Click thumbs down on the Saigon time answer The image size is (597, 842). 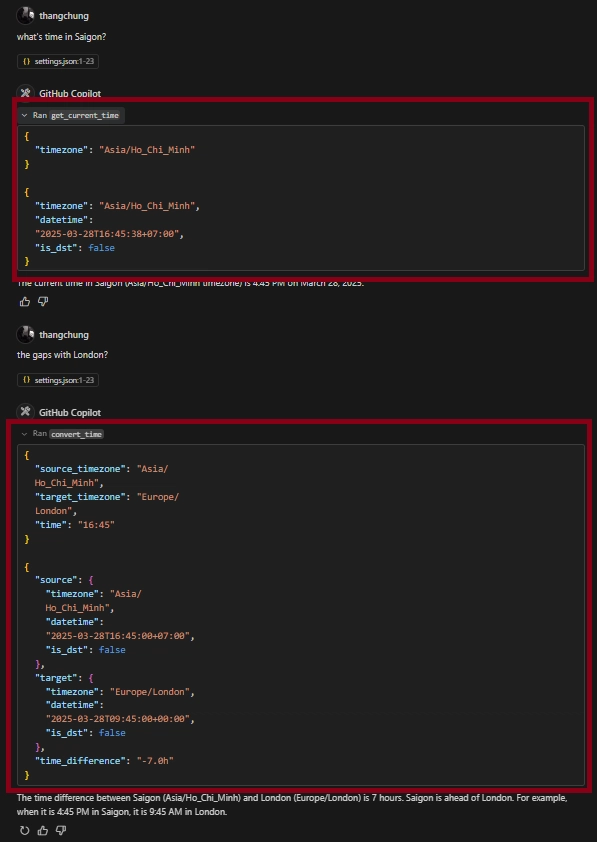coord(43,302)
